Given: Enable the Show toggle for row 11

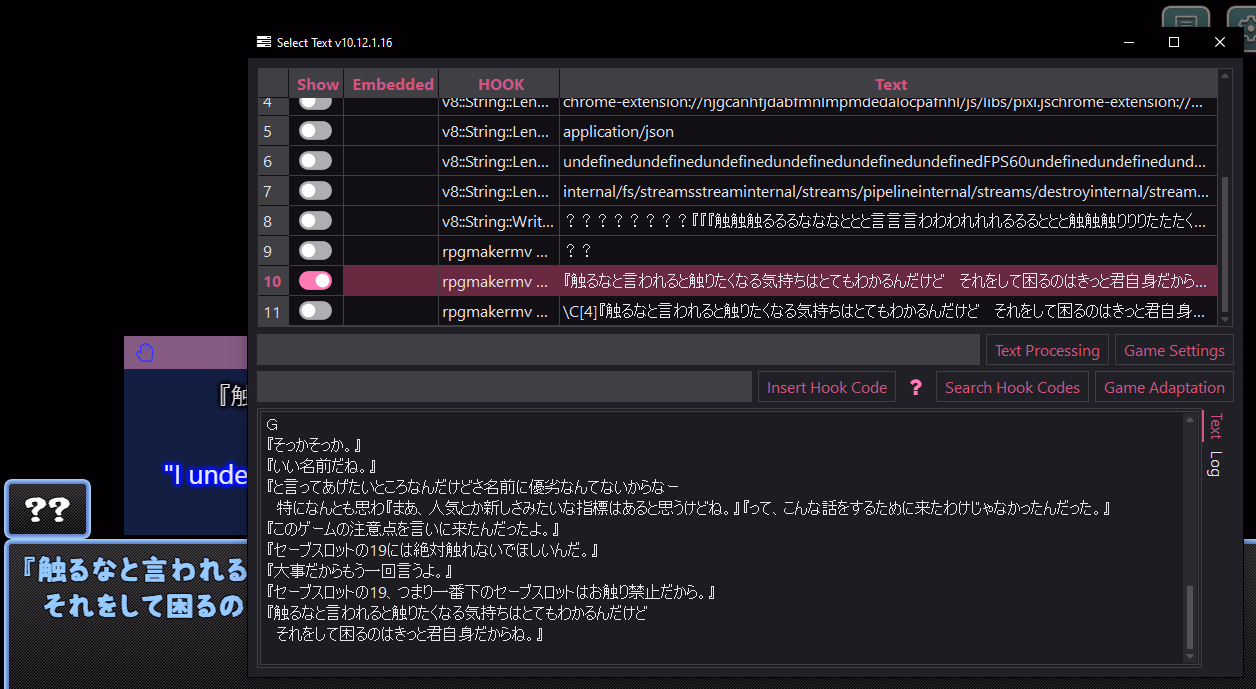Looking at the screenshot, I should pos(315,311).
